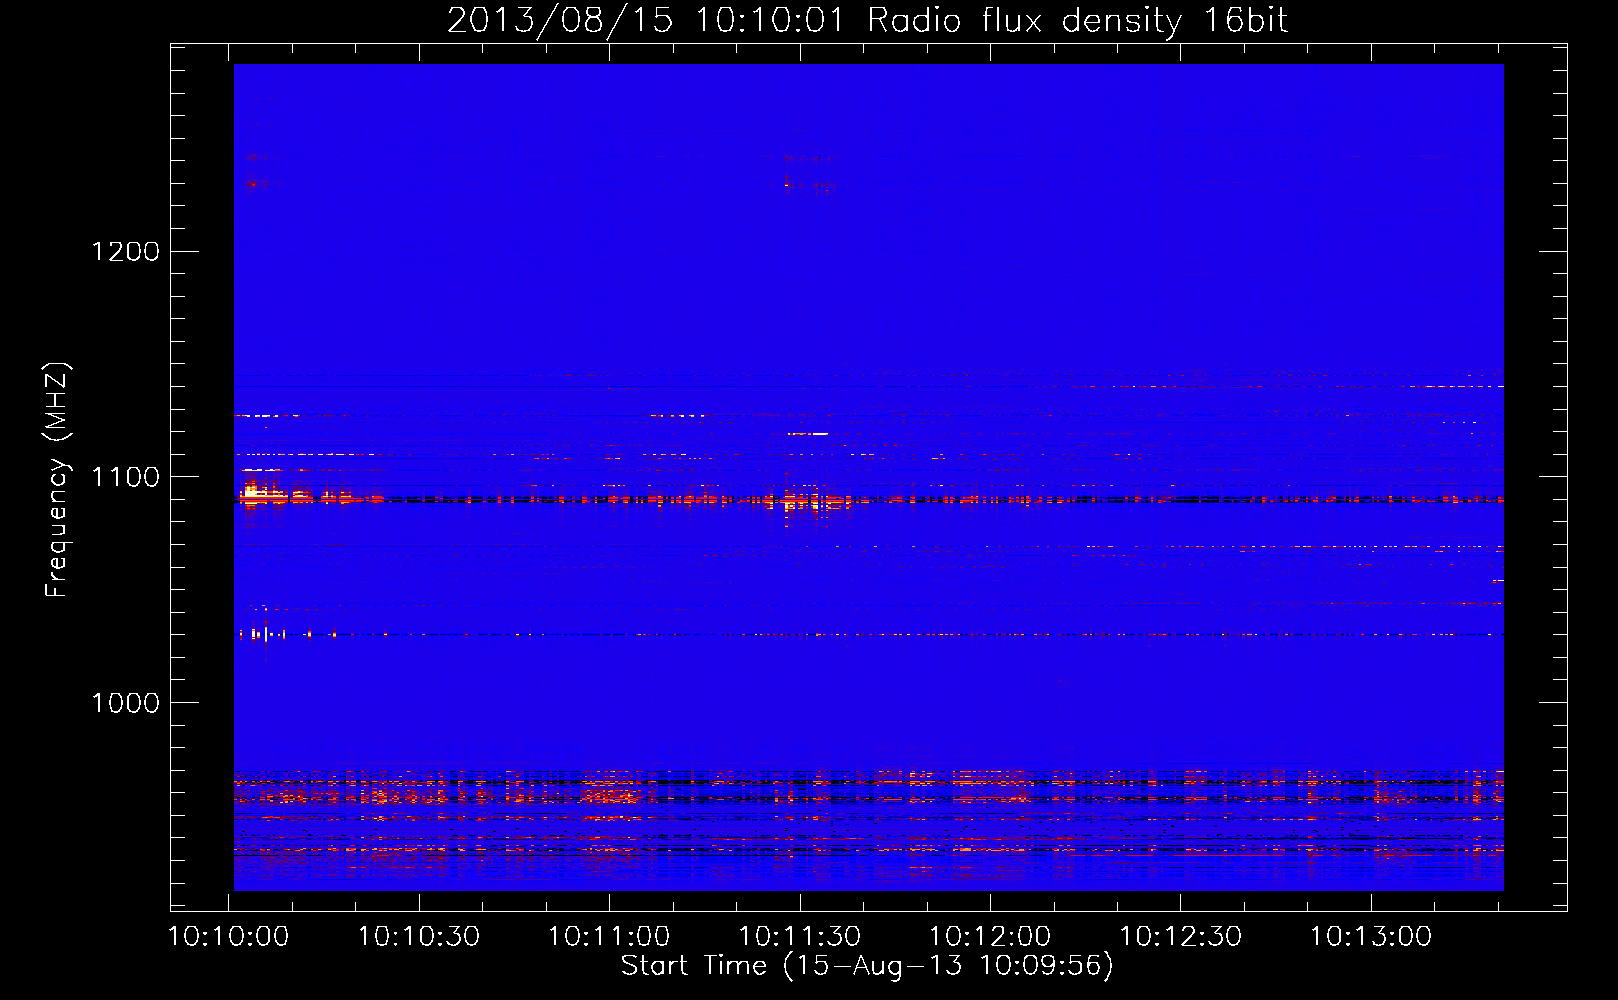1618x1000 pixels.
Task: Click the 1000 frequency tick label
Action: click(126, 703)
